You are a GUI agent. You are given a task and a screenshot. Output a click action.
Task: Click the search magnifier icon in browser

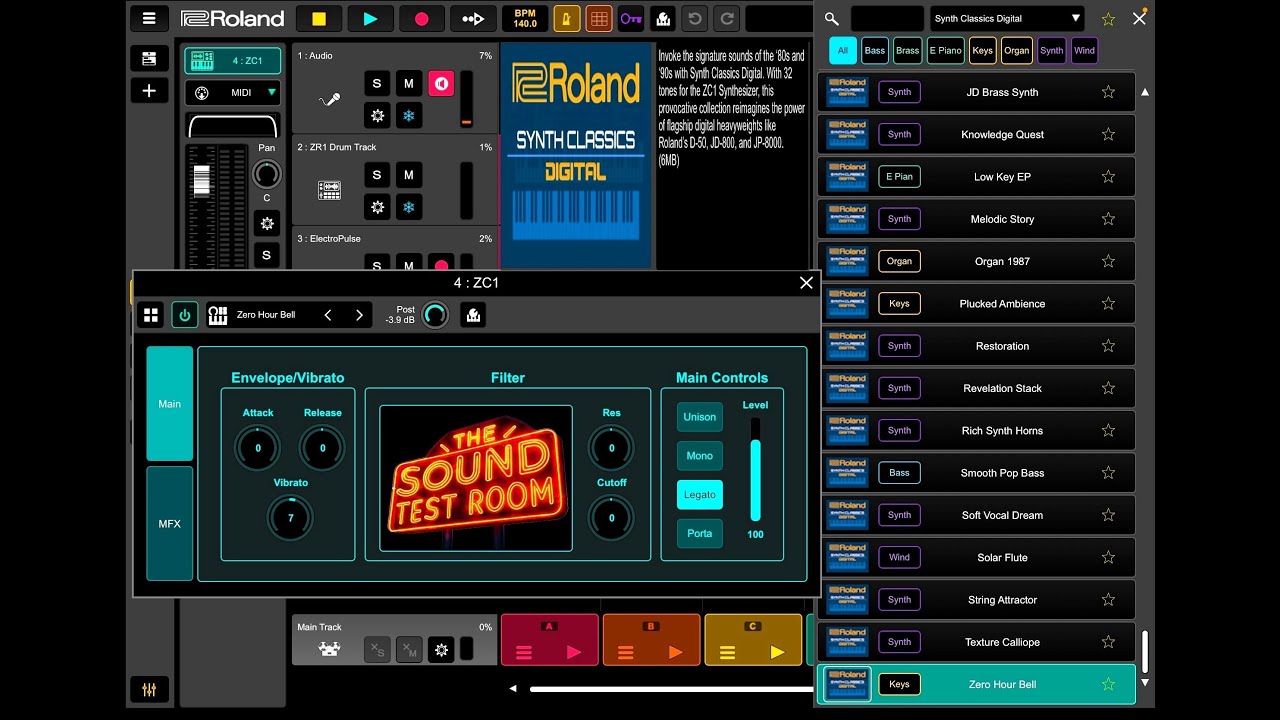click(x=832, y=18)
